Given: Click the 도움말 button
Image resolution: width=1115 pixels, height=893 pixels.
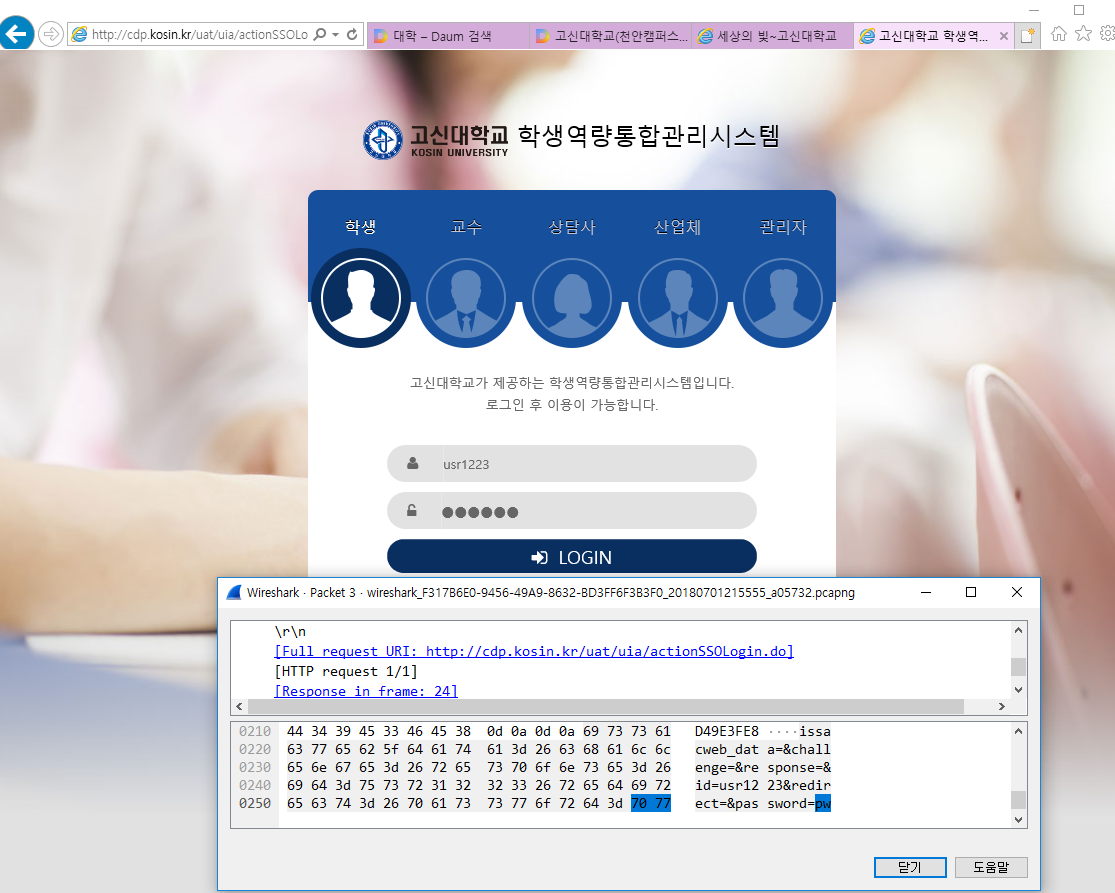Looking at the screenshot, I should click(x=991, y=867).
